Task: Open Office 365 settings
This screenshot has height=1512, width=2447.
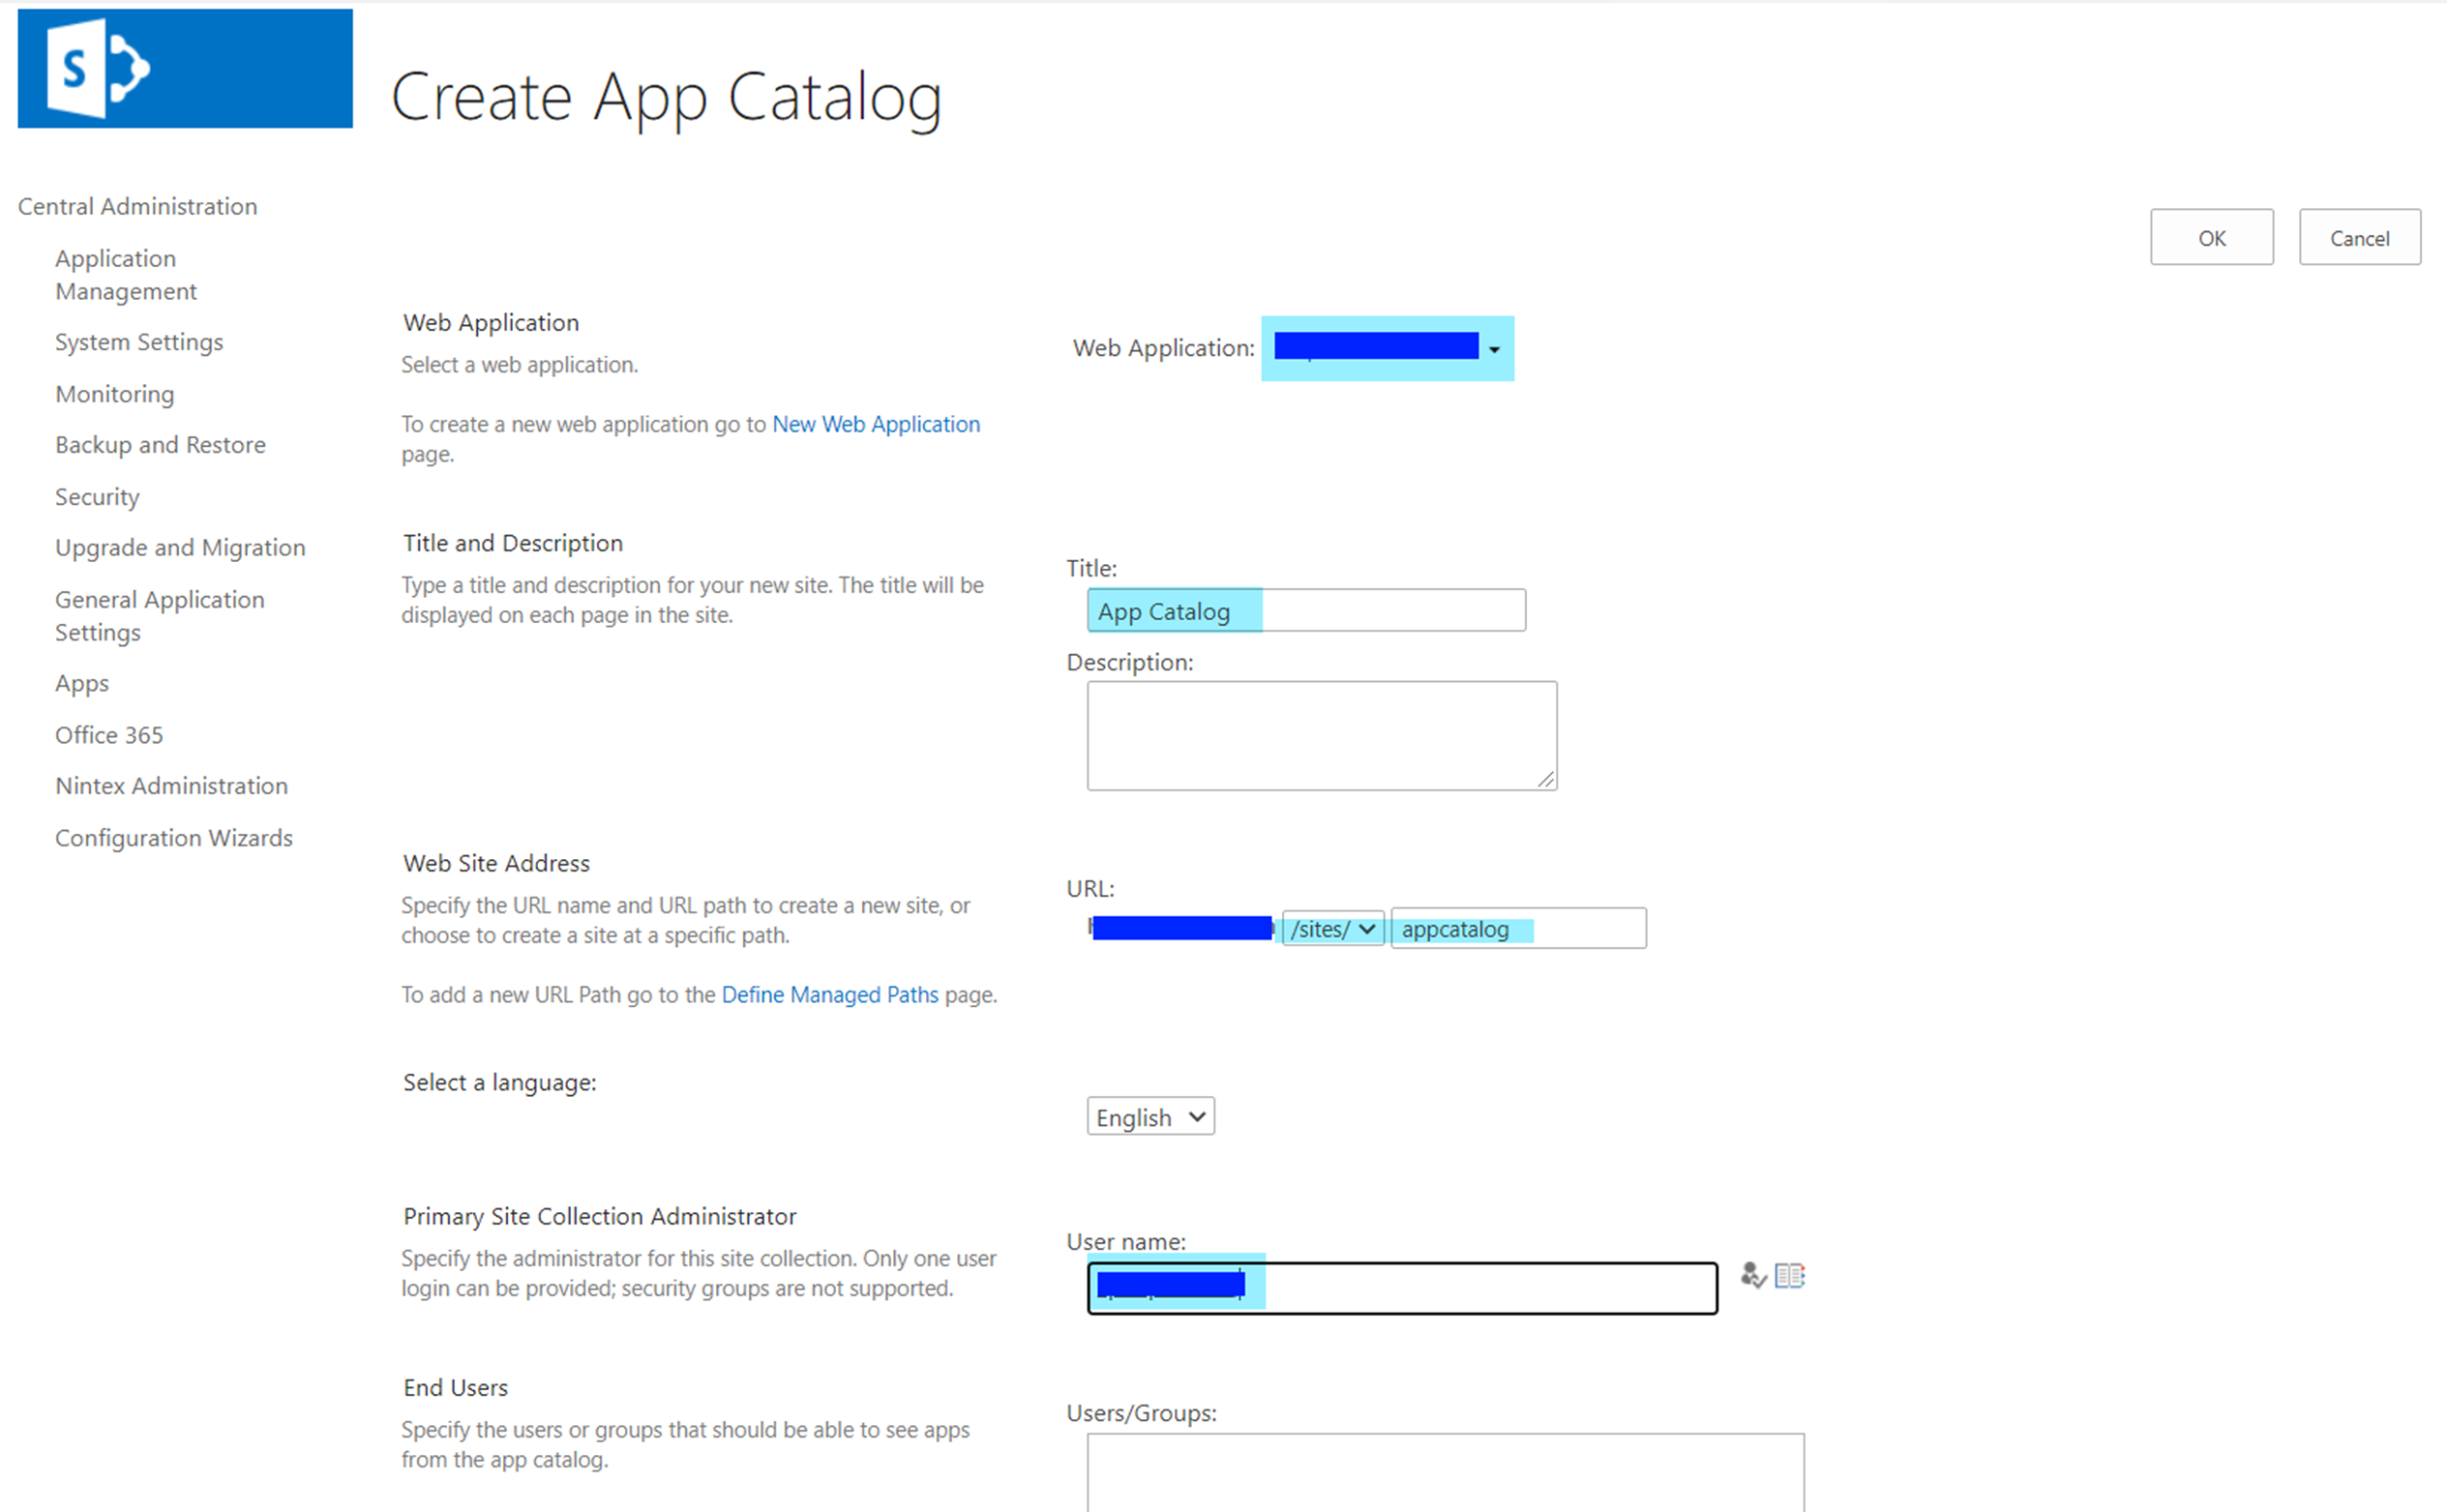Action: point(109,735)
